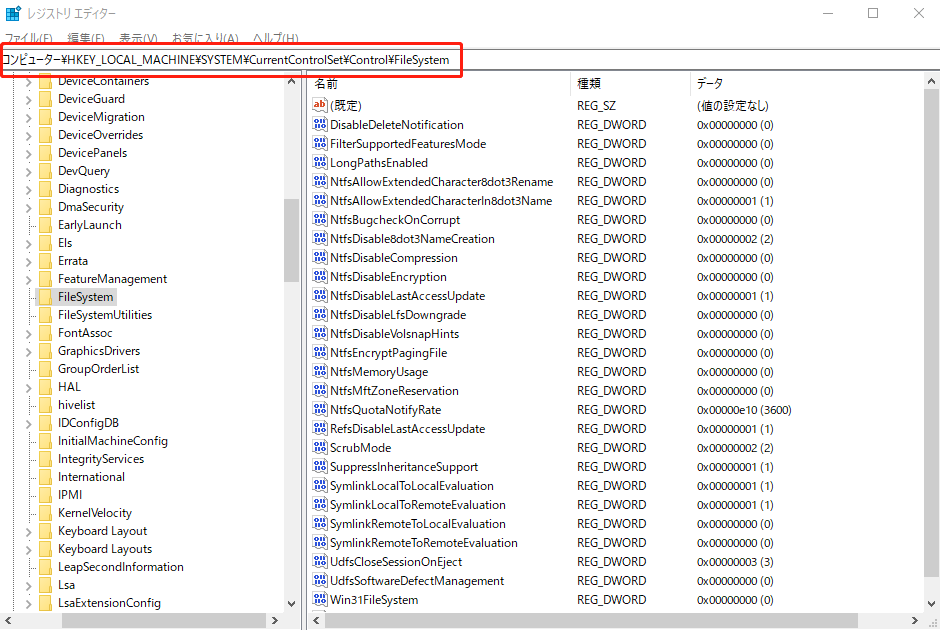
Task: Select the FileSystemUtilities key
Action: coord(105,315)
